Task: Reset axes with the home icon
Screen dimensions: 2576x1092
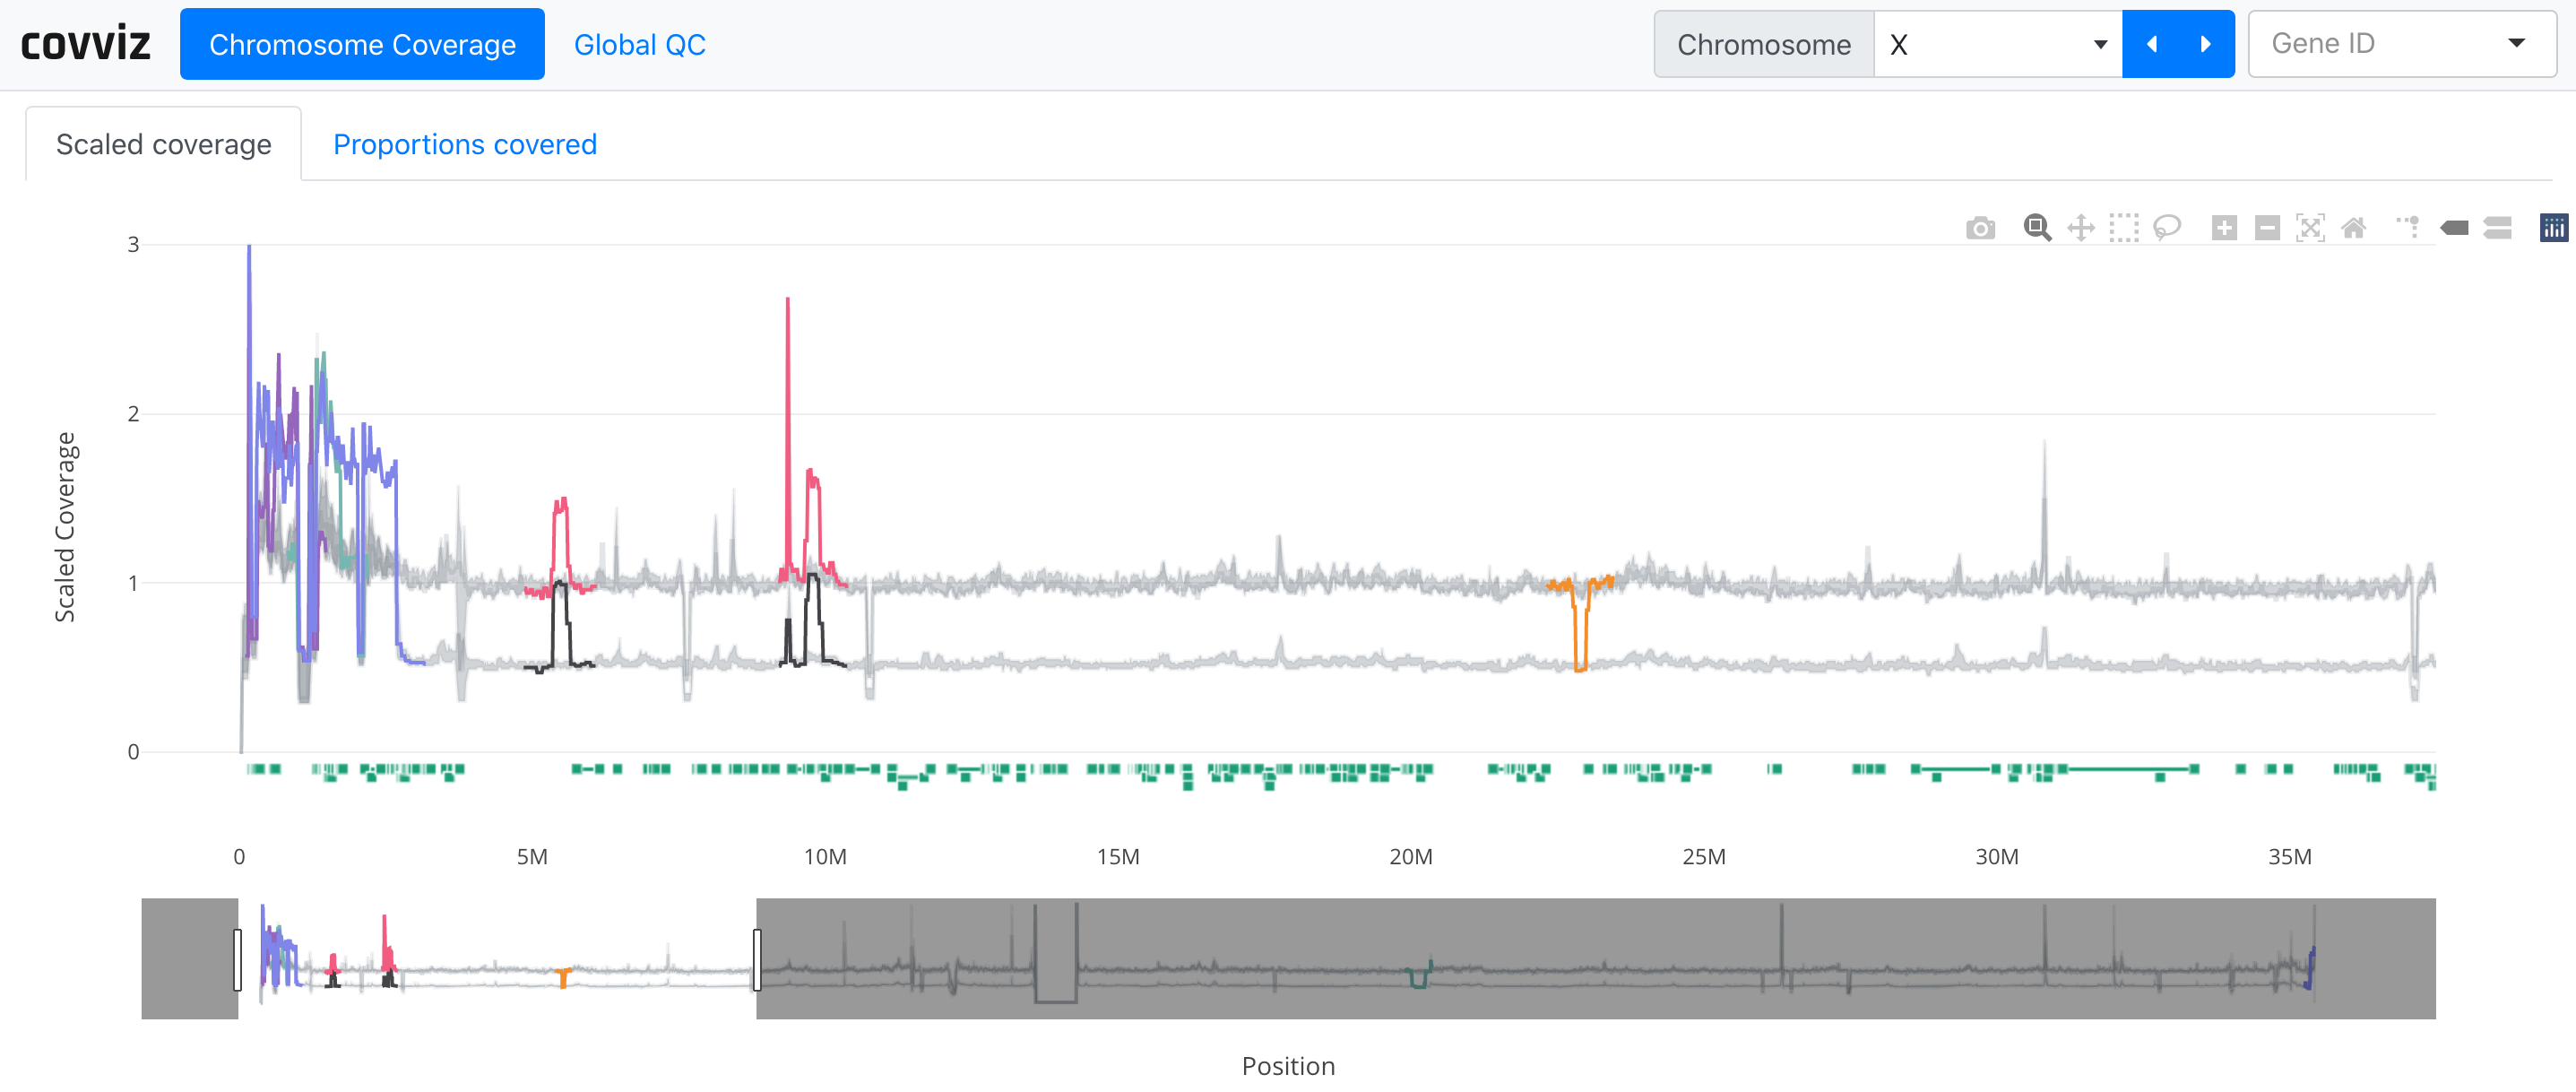Action: click(x=2354, y=228)
